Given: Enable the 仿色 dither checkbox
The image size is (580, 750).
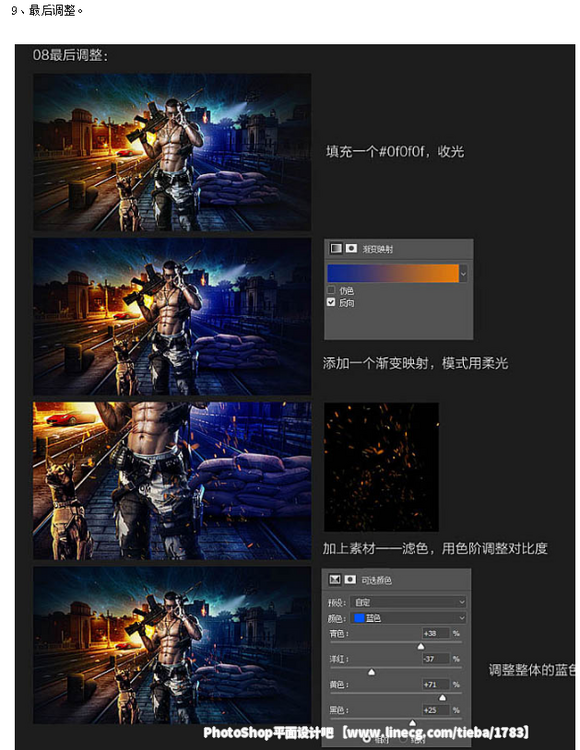Looking at the screenshot, I should [x=331, y=289].
